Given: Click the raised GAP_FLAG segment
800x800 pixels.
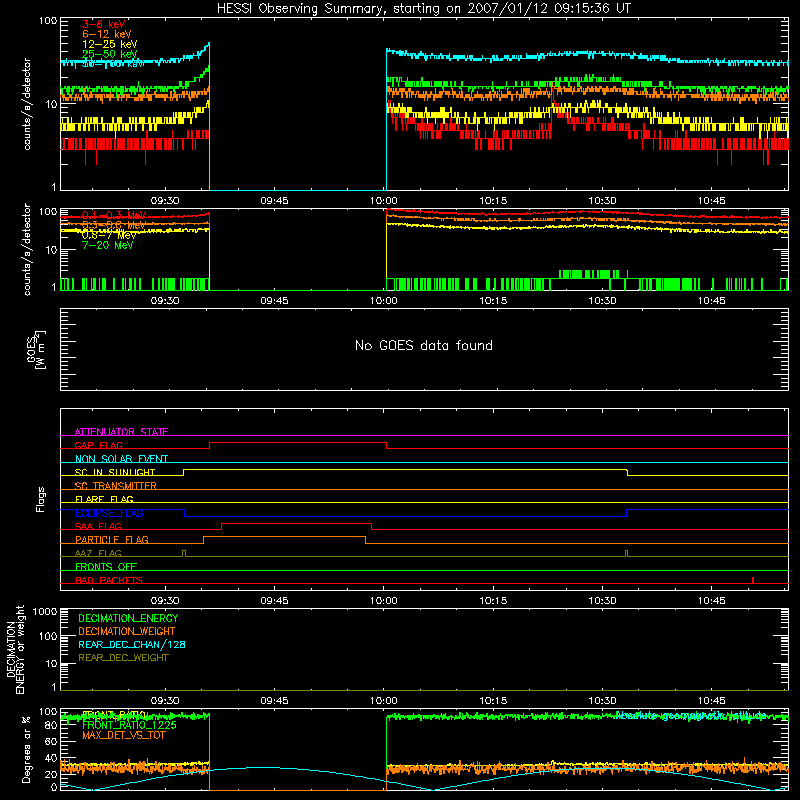Looking at the screenshot, I should [x=298, y=443].
